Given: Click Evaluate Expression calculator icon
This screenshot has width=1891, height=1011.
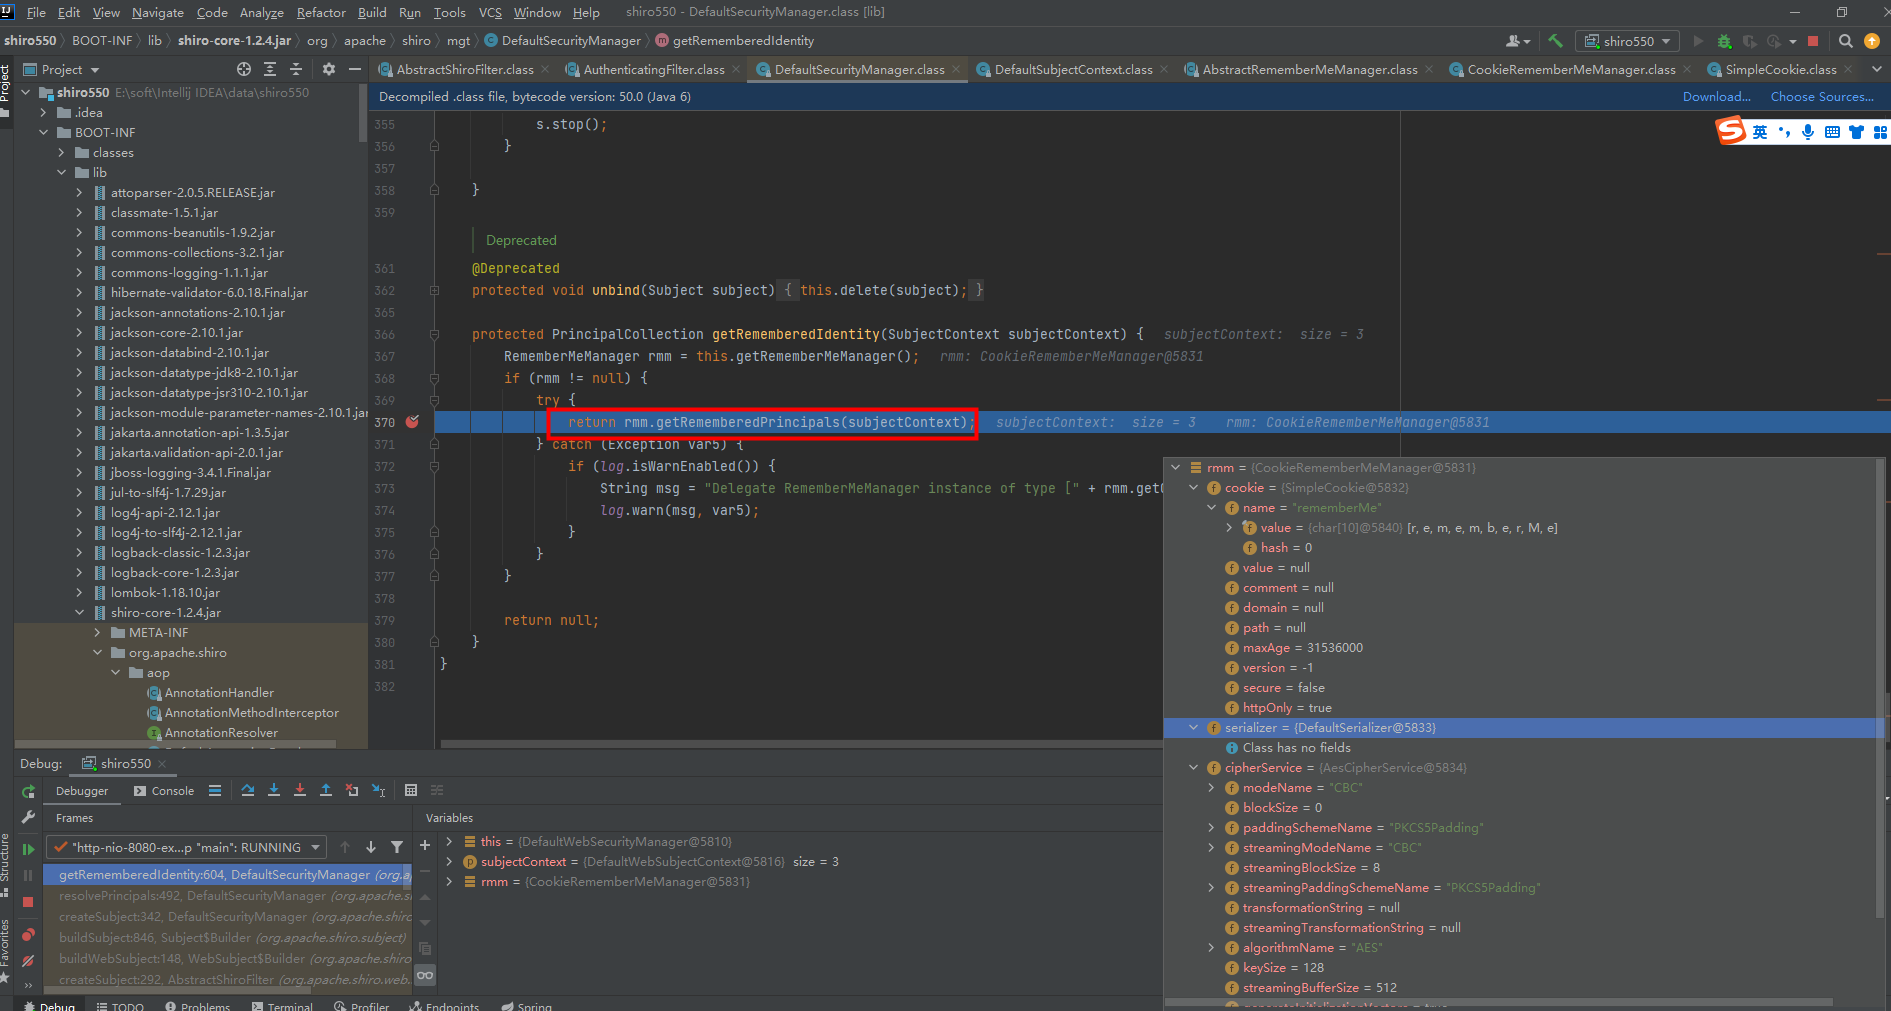Looking at the screenshot, I should (x=411, y=790).
